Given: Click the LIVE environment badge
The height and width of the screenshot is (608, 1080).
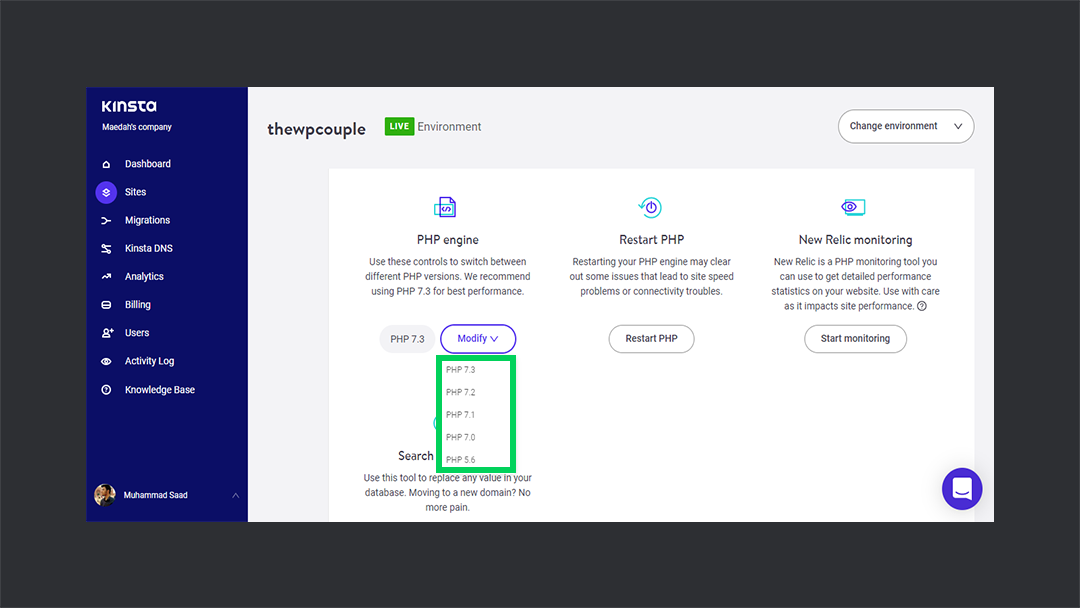Looking at the screenshot, I should [x=399, y=127].
